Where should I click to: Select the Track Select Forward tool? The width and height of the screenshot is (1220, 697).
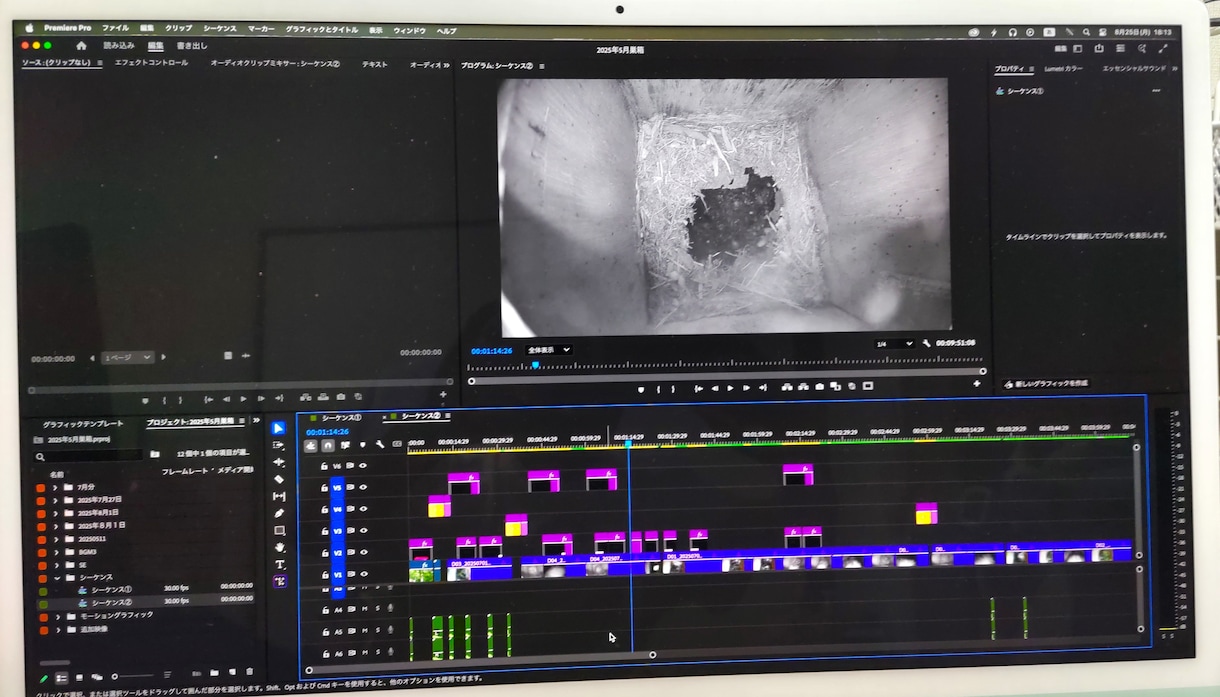point(278,445)
